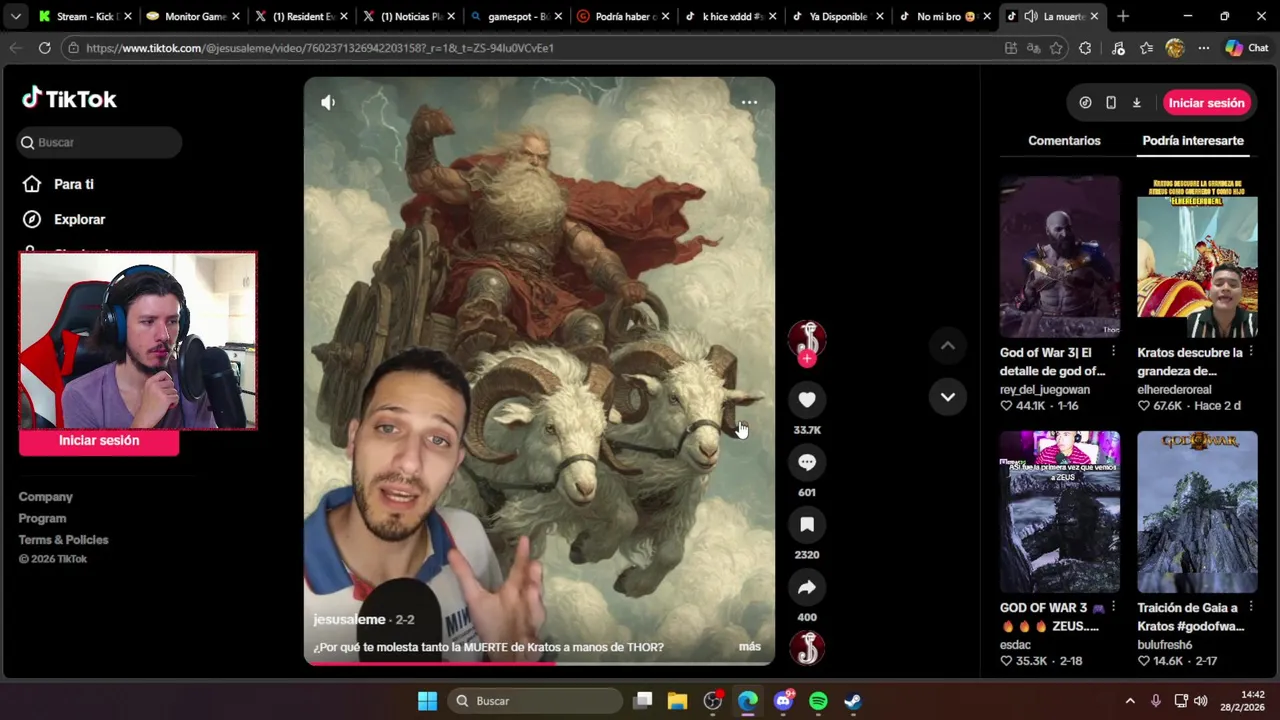Open options for Traición de Gaia video
Screen dimensions: 1280x720
1251,607
